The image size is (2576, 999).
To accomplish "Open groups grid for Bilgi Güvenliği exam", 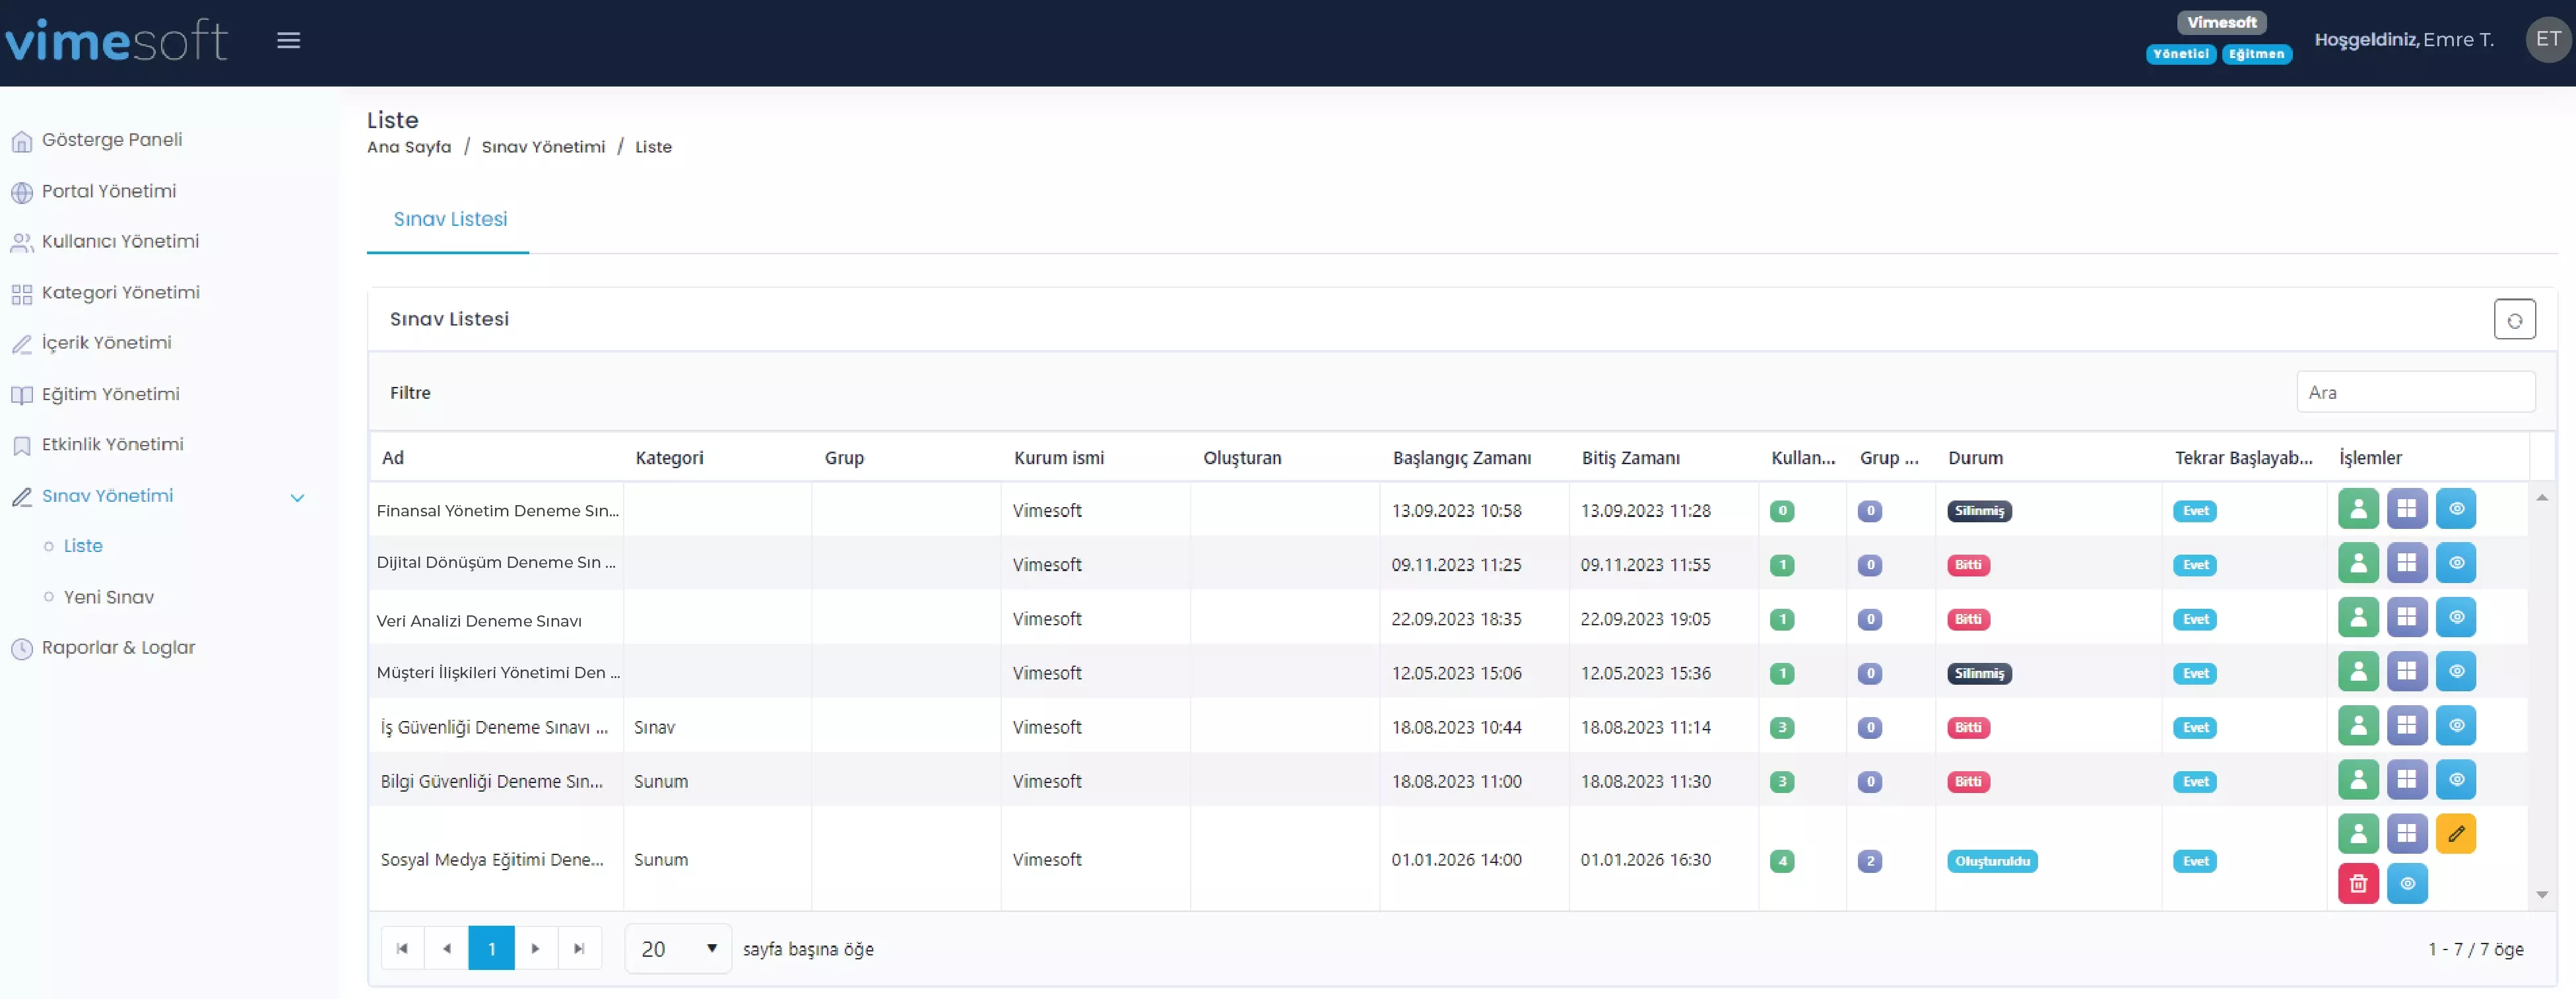I will [2407, 779].
